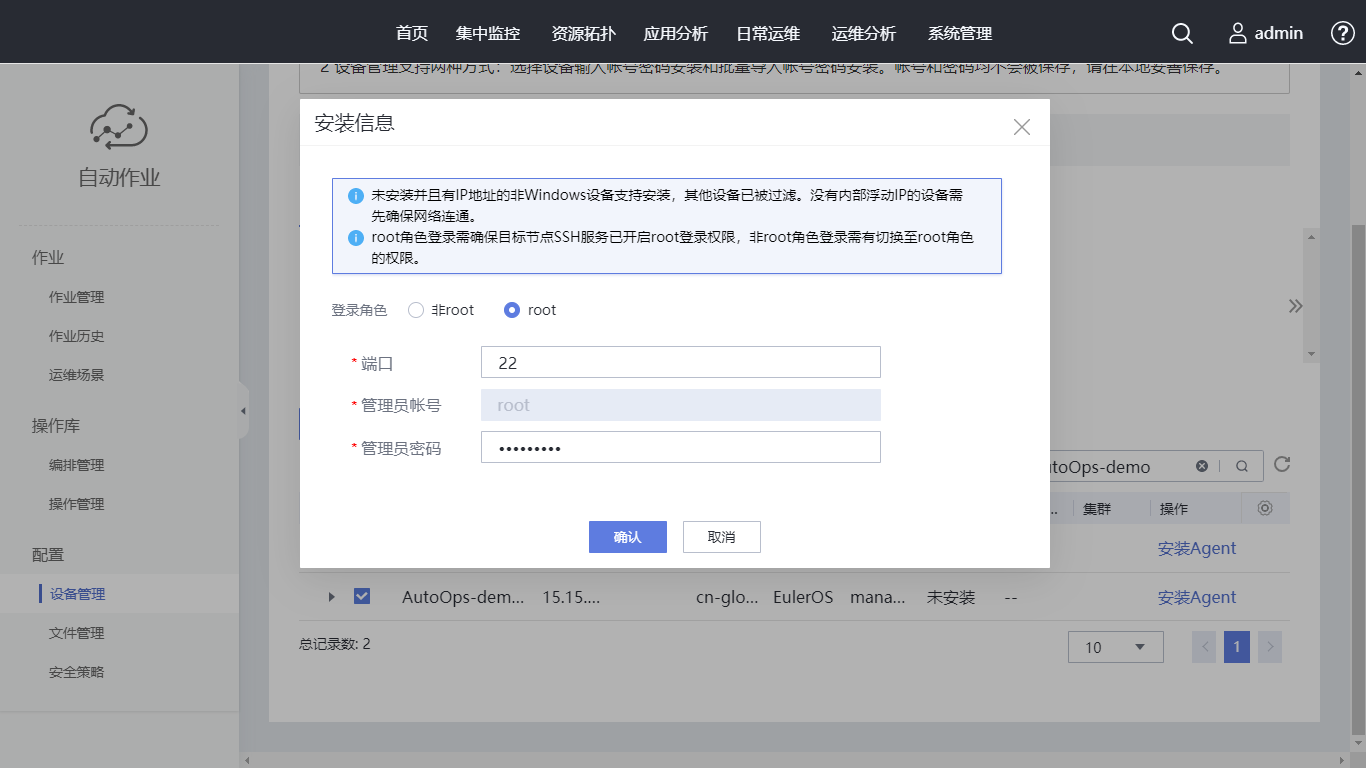1366x768 pixels.
Task: Open the page size 10 dropdown
Action: point(1115,647)
